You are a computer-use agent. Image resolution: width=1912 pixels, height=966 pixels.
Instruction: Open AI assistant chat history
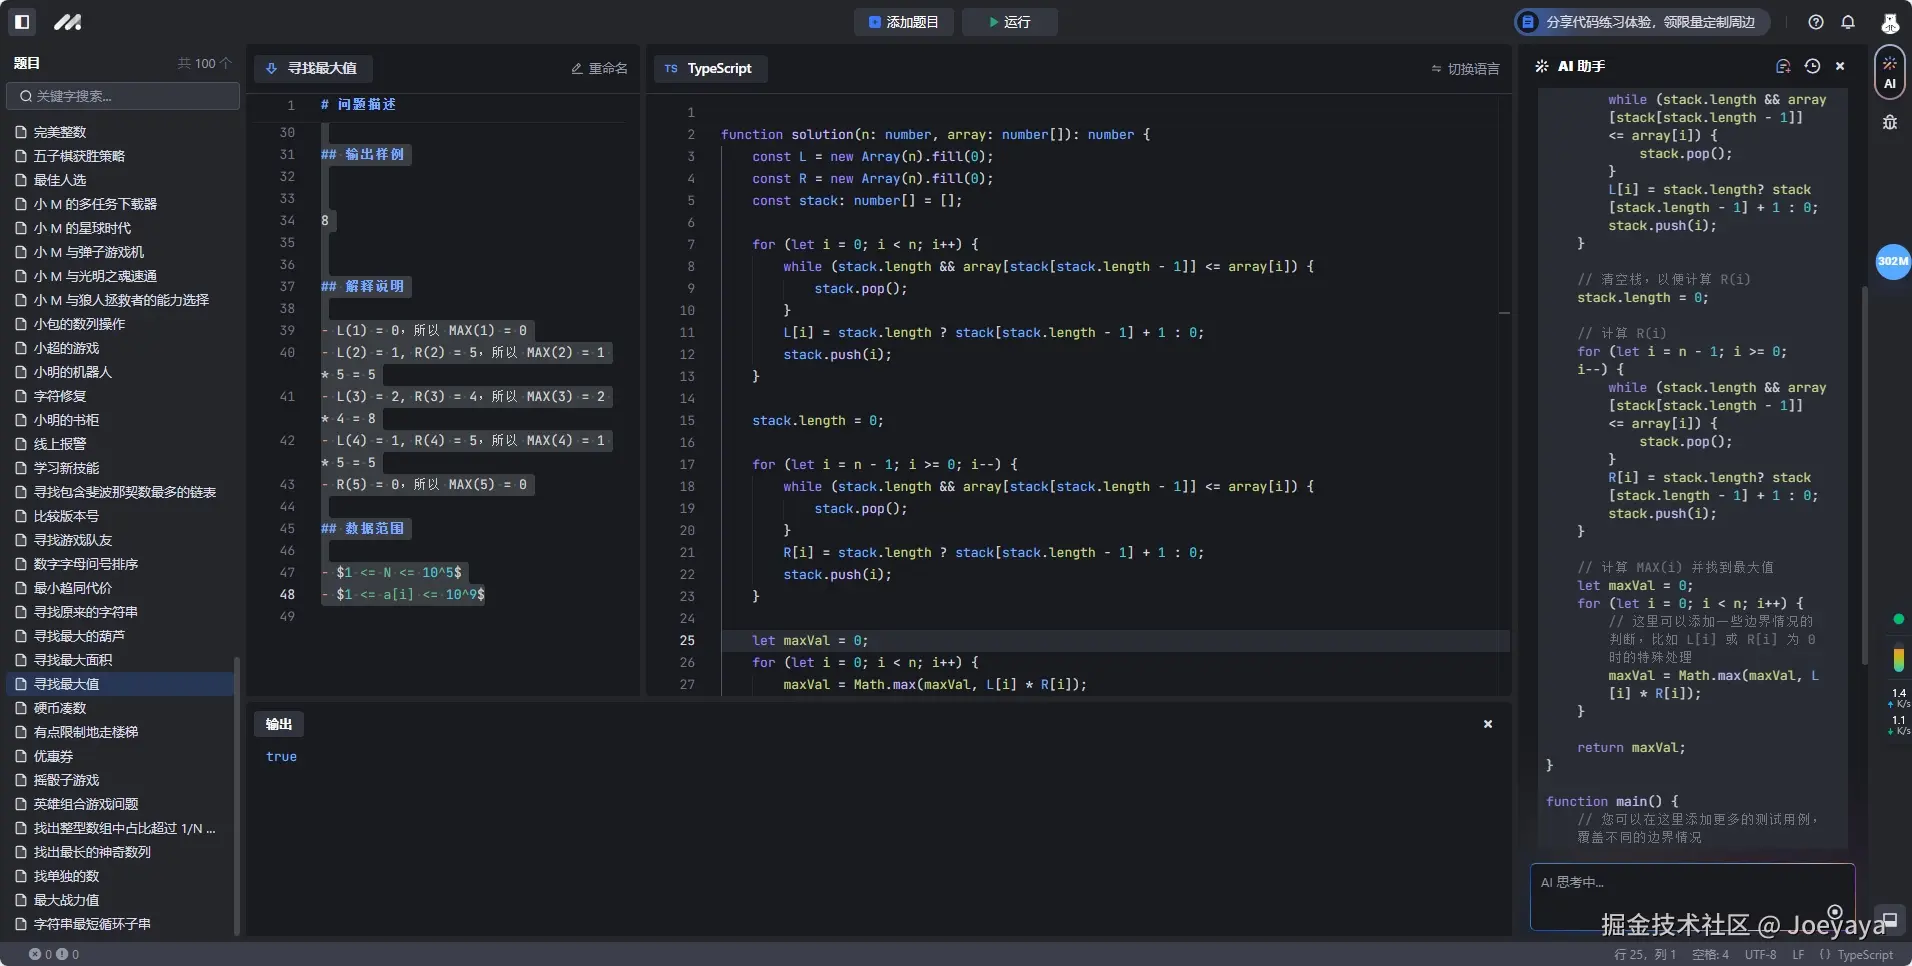(x=1812, y=66)
